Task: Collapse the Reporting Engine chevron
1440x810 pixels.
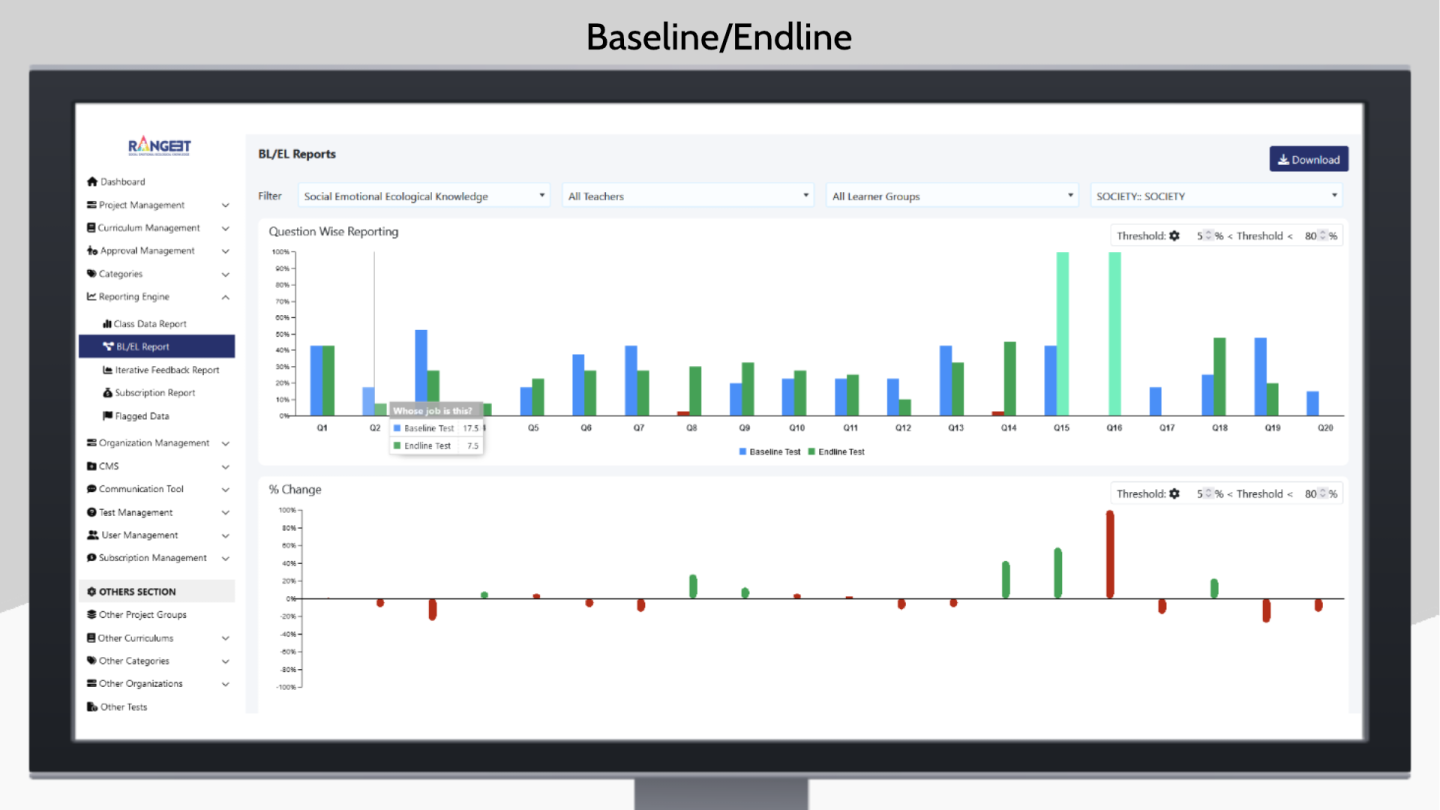Action: point(225,297)
